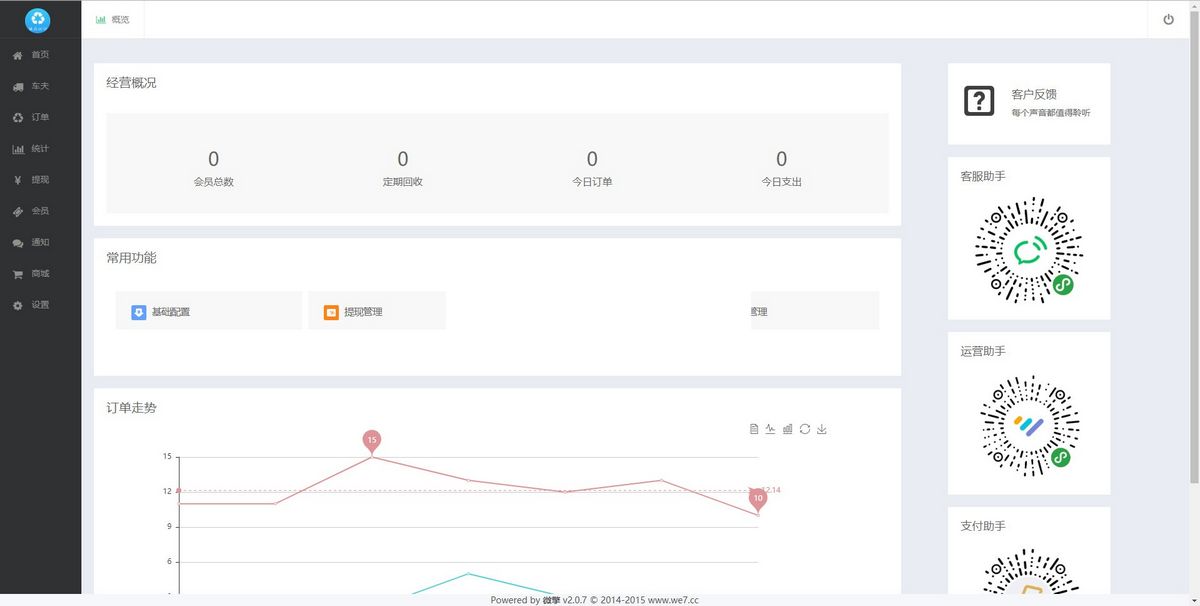Click the 订单走势 chart heading
The width and height of the screenshot is (1200, 606).
131,408
